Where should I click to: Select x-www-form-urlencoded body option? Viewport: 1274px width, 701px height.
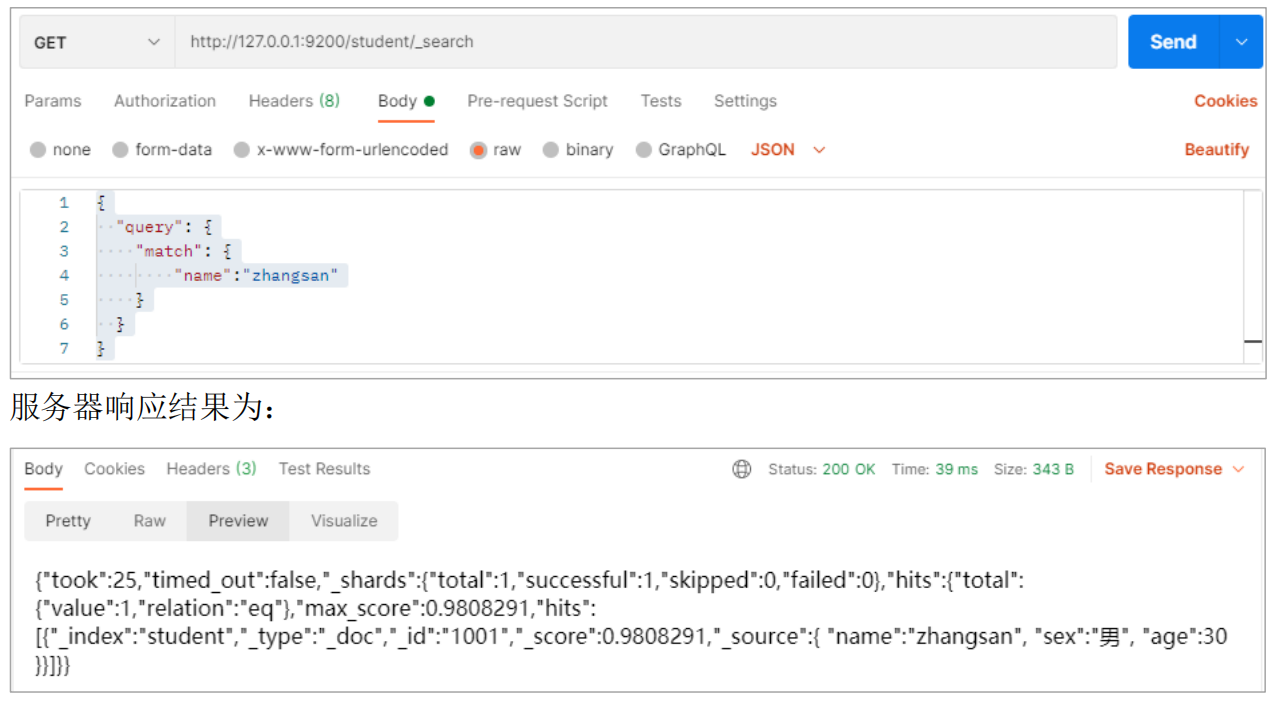(x=242, y=150)
